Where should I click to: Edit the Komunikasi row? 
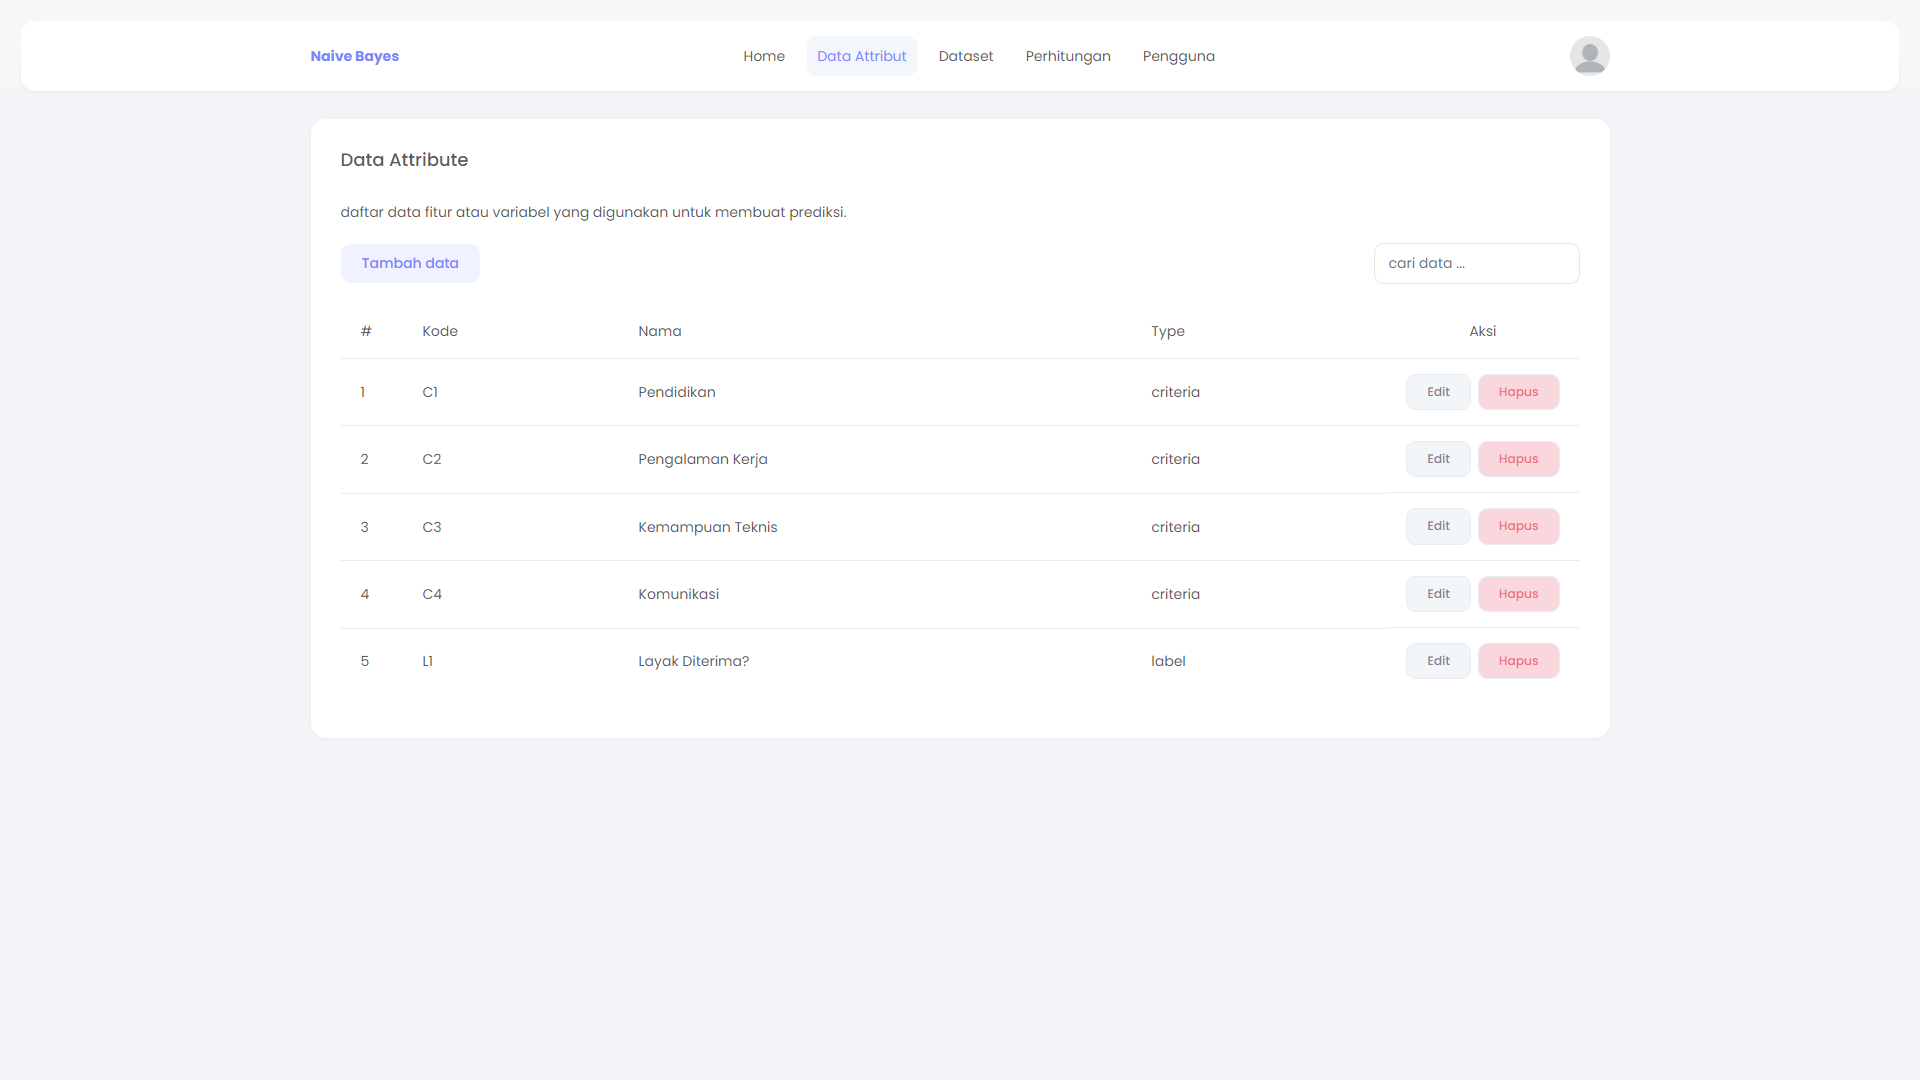pyautogui.click(x=1438, y=594)
